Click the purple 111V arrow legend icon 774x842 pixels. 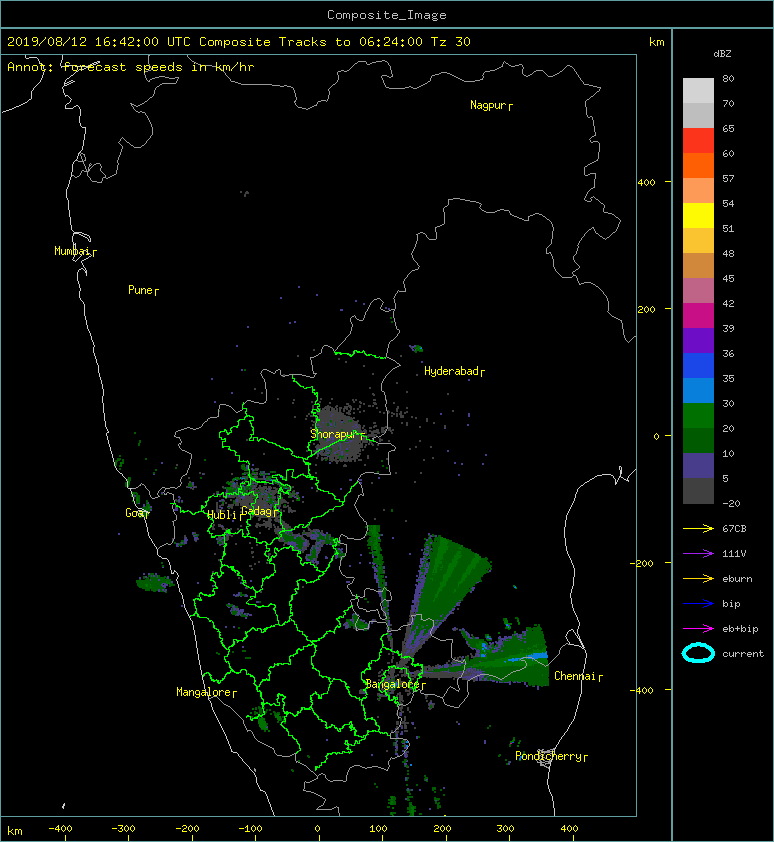click(x=698, y=554)
